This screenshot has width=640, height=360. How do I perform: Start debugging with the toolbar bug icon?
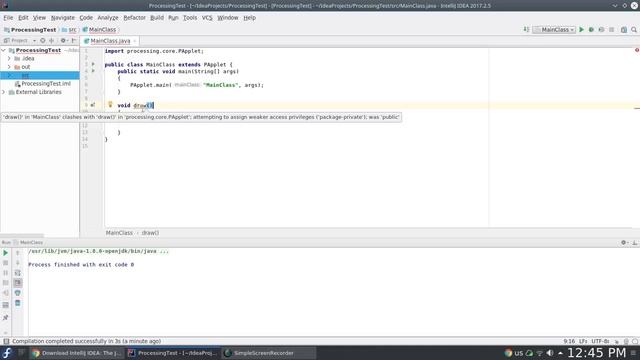pyautogui.click(x=591, y=29)
